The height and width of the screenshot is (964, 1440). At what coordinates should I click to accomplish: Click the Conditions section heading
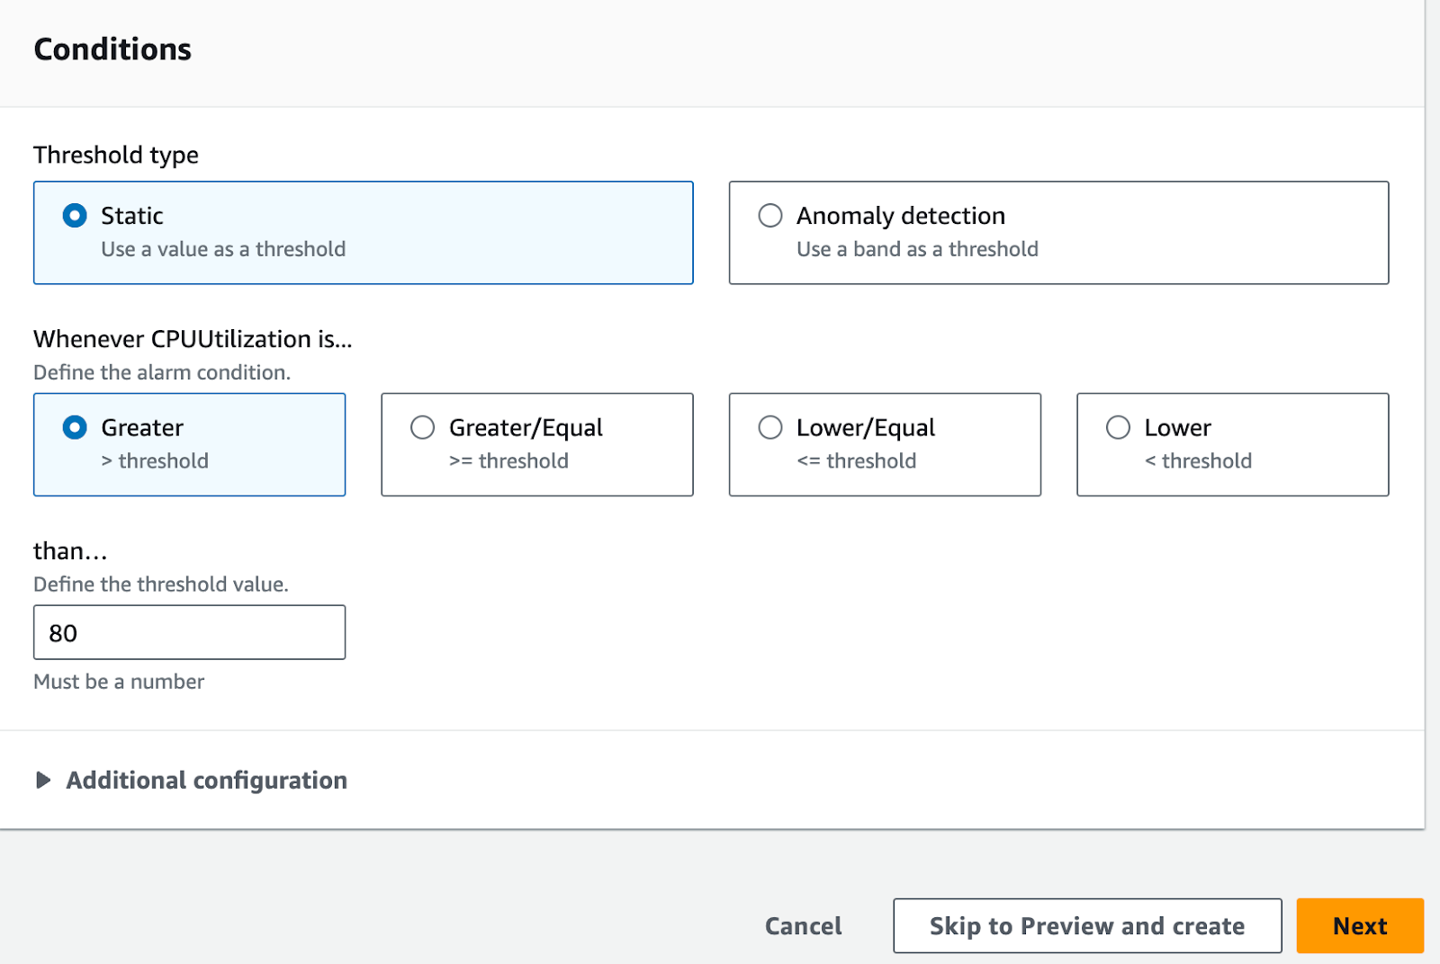(112, 48)
